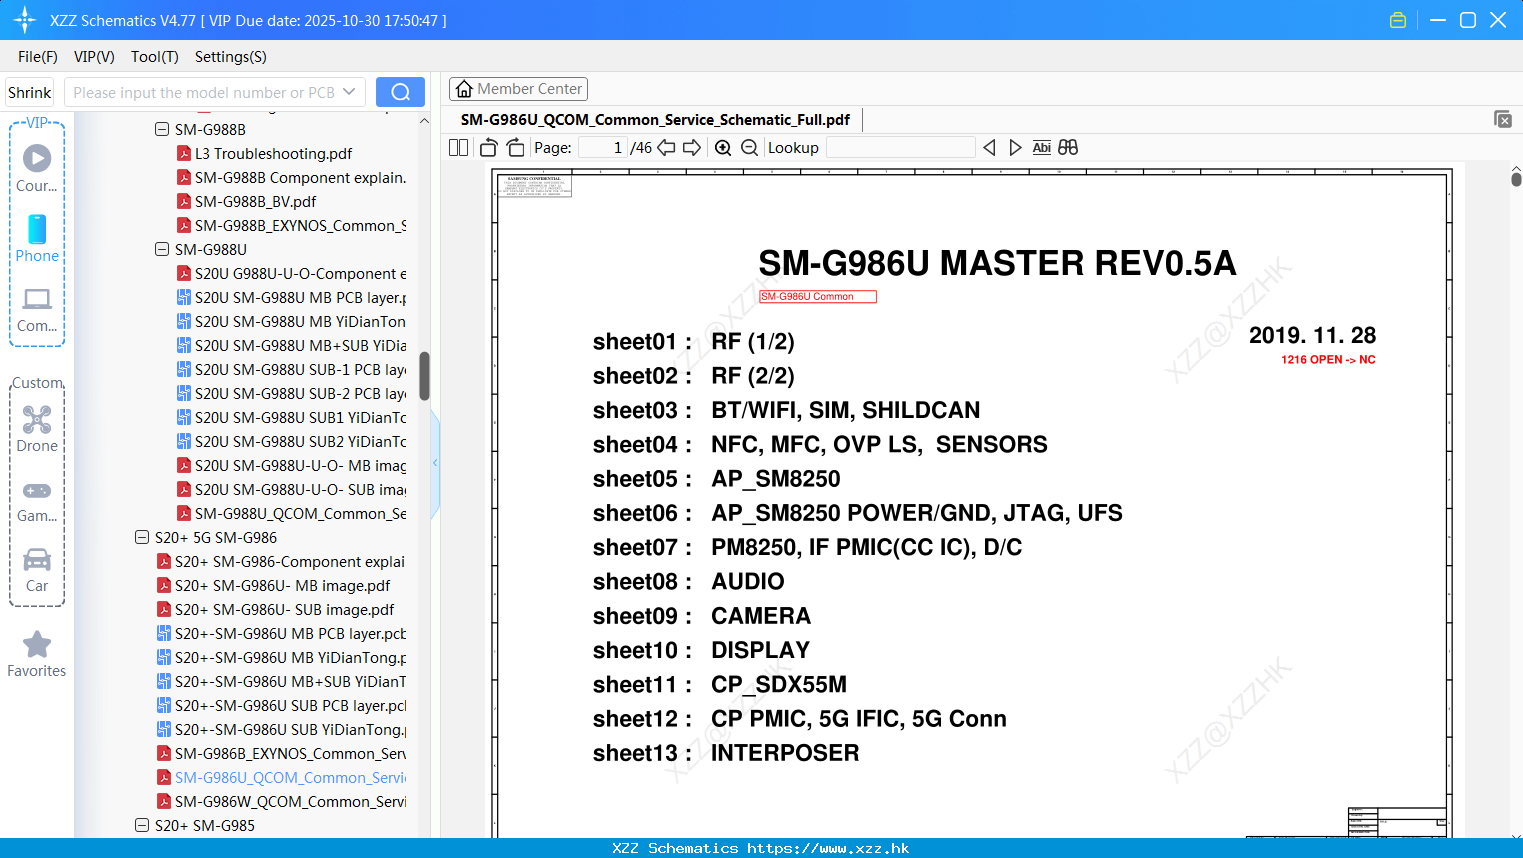Toggle the two-page layout view icon
The height and width of the screenshot is (858, 1523).
[x=459, y=148]
